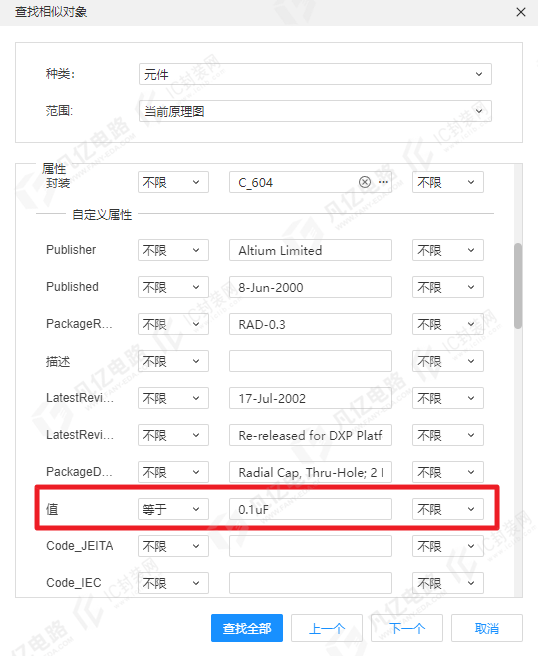This screenshot has width=538, height=656.
Task: Click the 17-Jul-2002 input field
Action: pos(310,398)
